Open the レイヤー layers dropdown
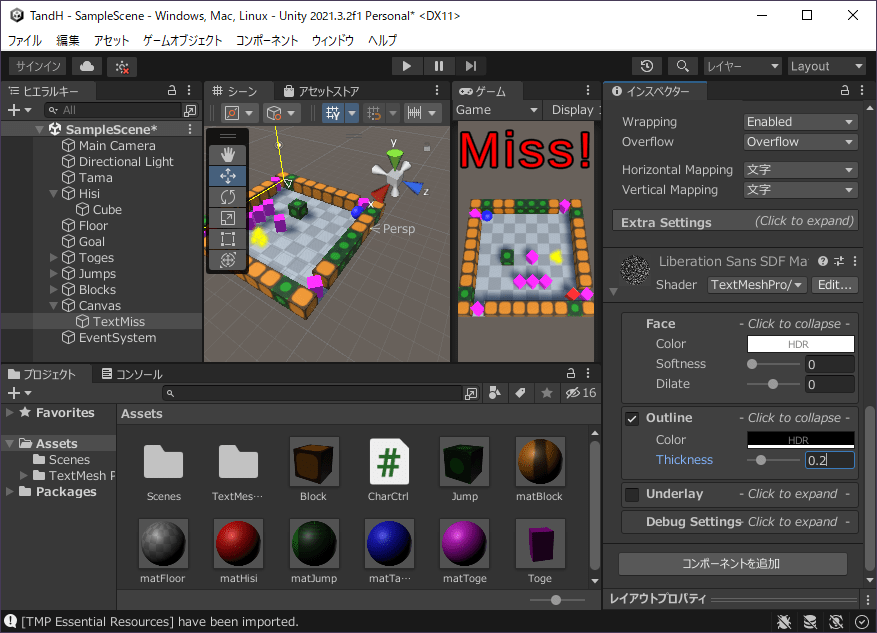Viewport: 877px width, 633px height. point(742,67)
